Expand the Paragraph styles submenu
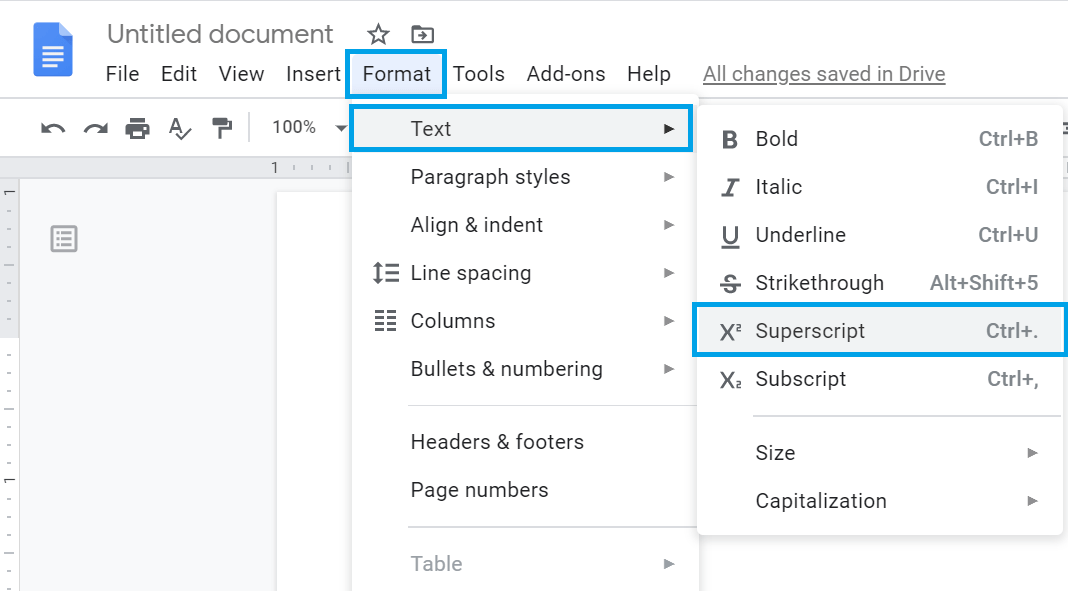The image size is (1068, 591). click(491, 176)
